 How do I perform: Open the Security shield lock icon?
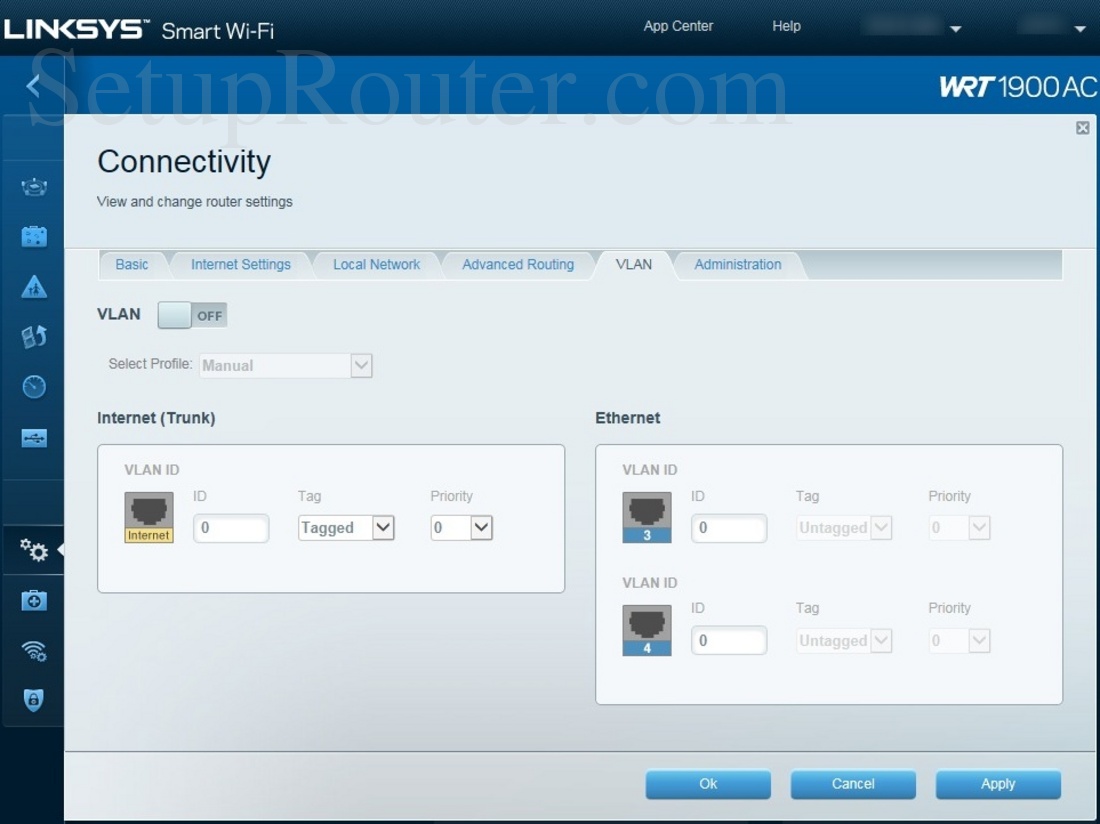(34, 700)
